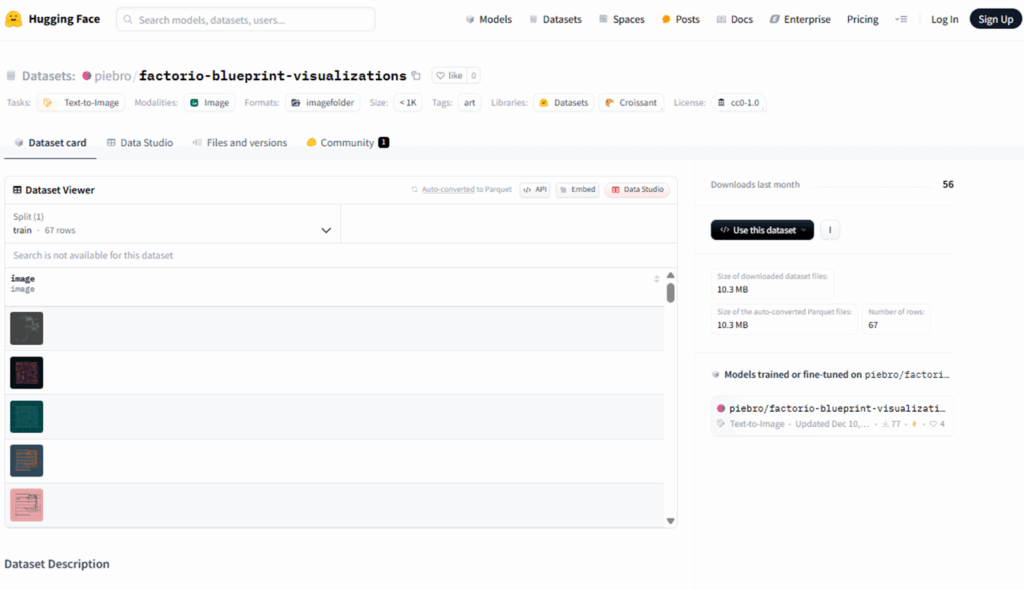
Task: Select the Datasets library tag
Action: point(564,103)
